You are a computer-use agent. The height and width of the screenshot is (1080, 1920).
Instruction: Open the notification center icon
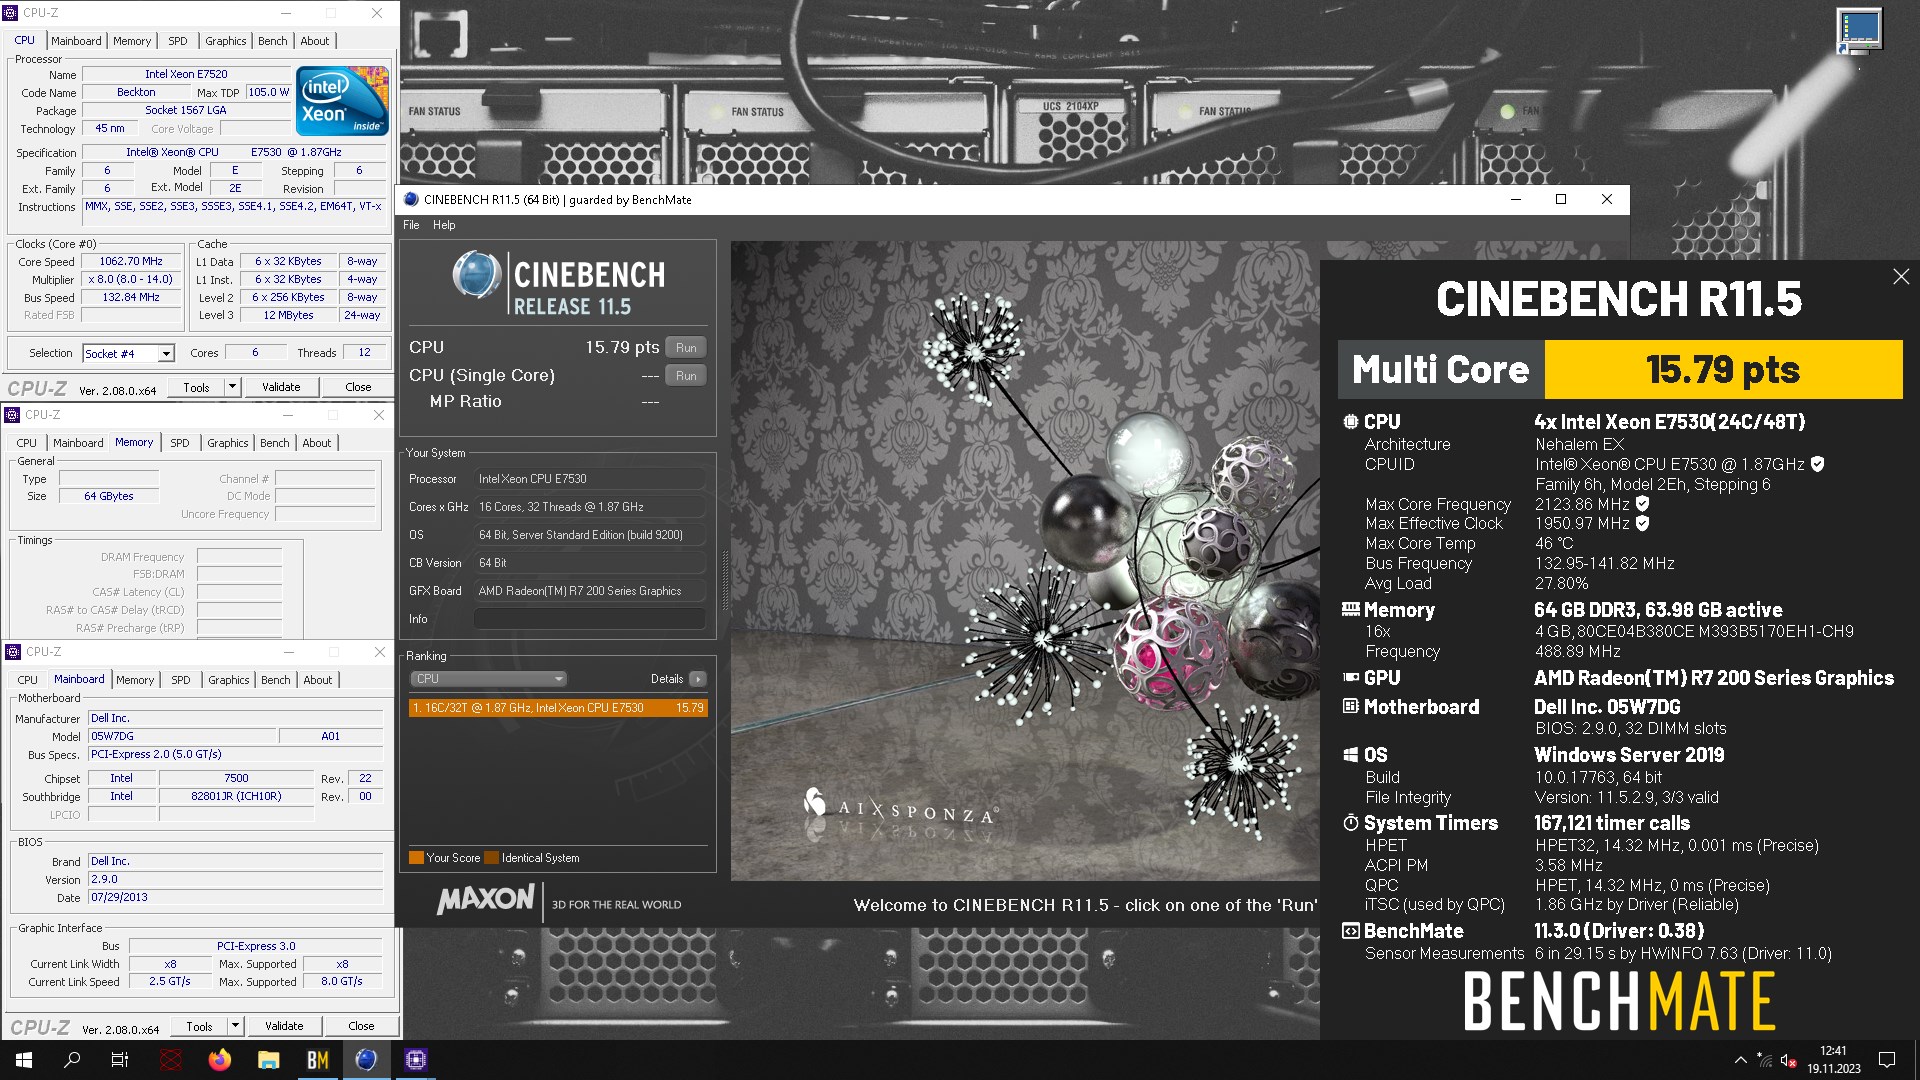click(1887, 1060)
